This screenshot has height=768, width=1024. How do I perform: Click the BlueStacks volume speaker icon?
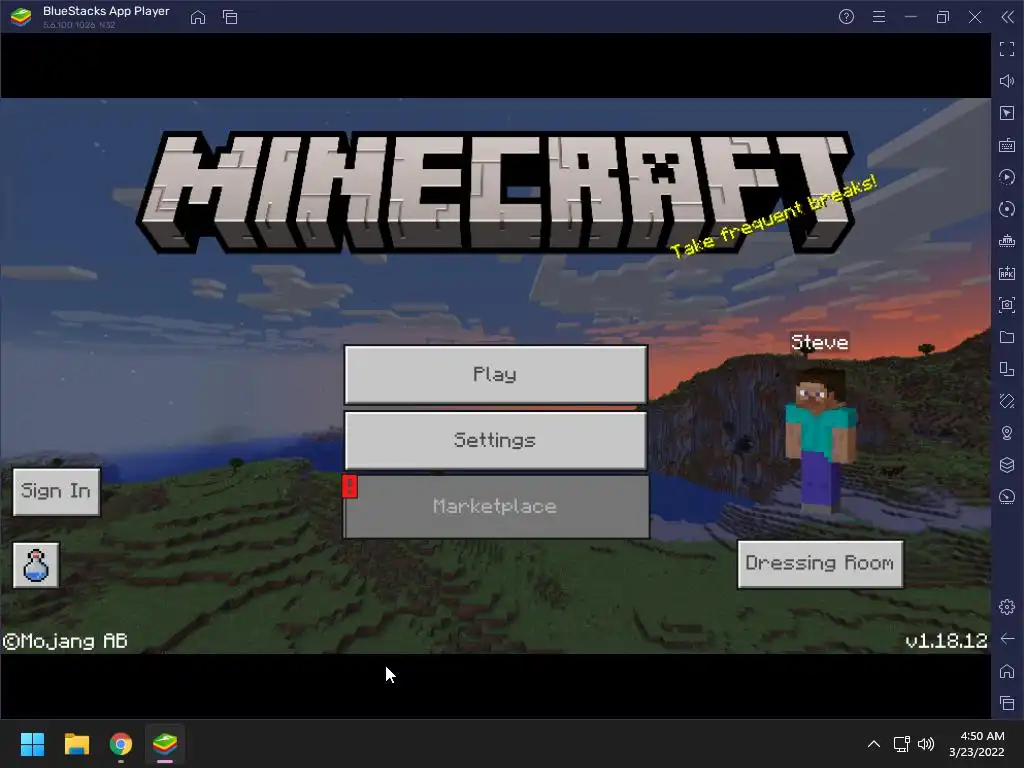(x=1007, y=81)
